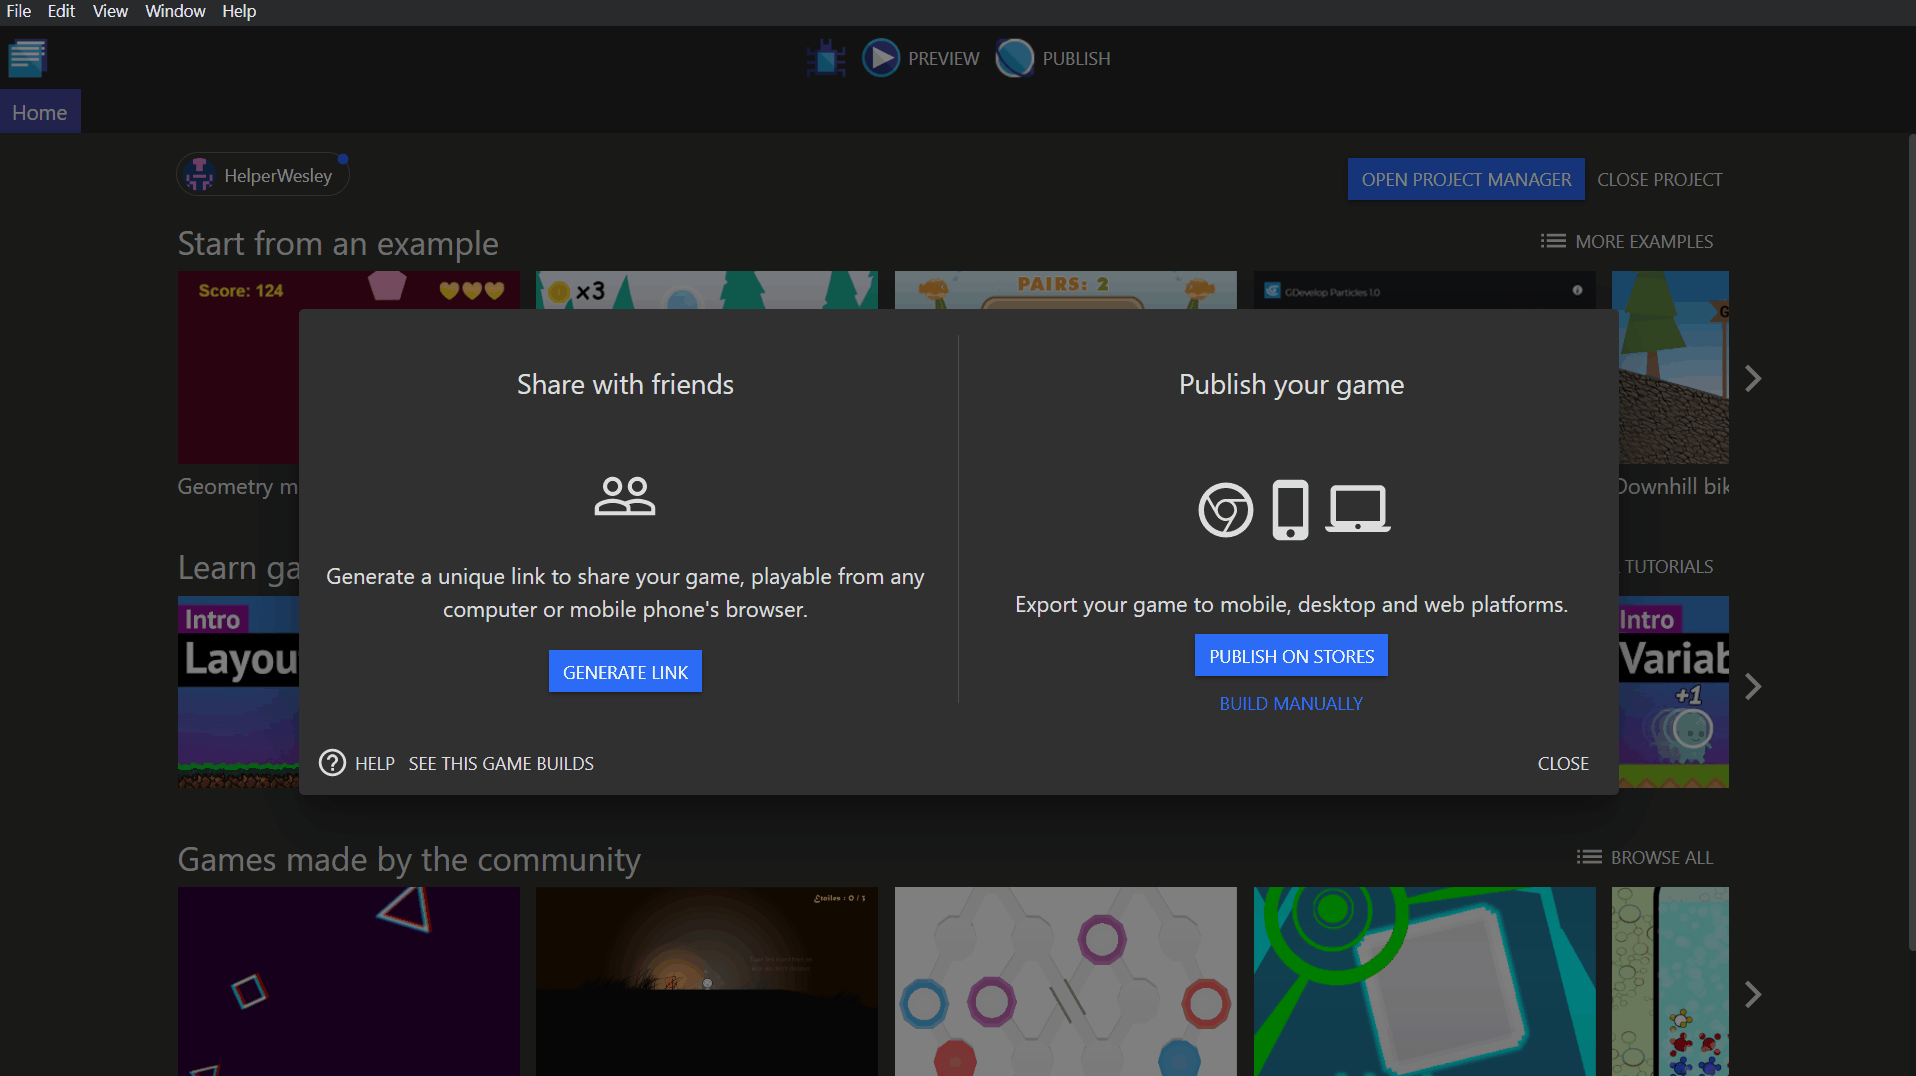
Task: Open the File menu
Action: point(19,11)
